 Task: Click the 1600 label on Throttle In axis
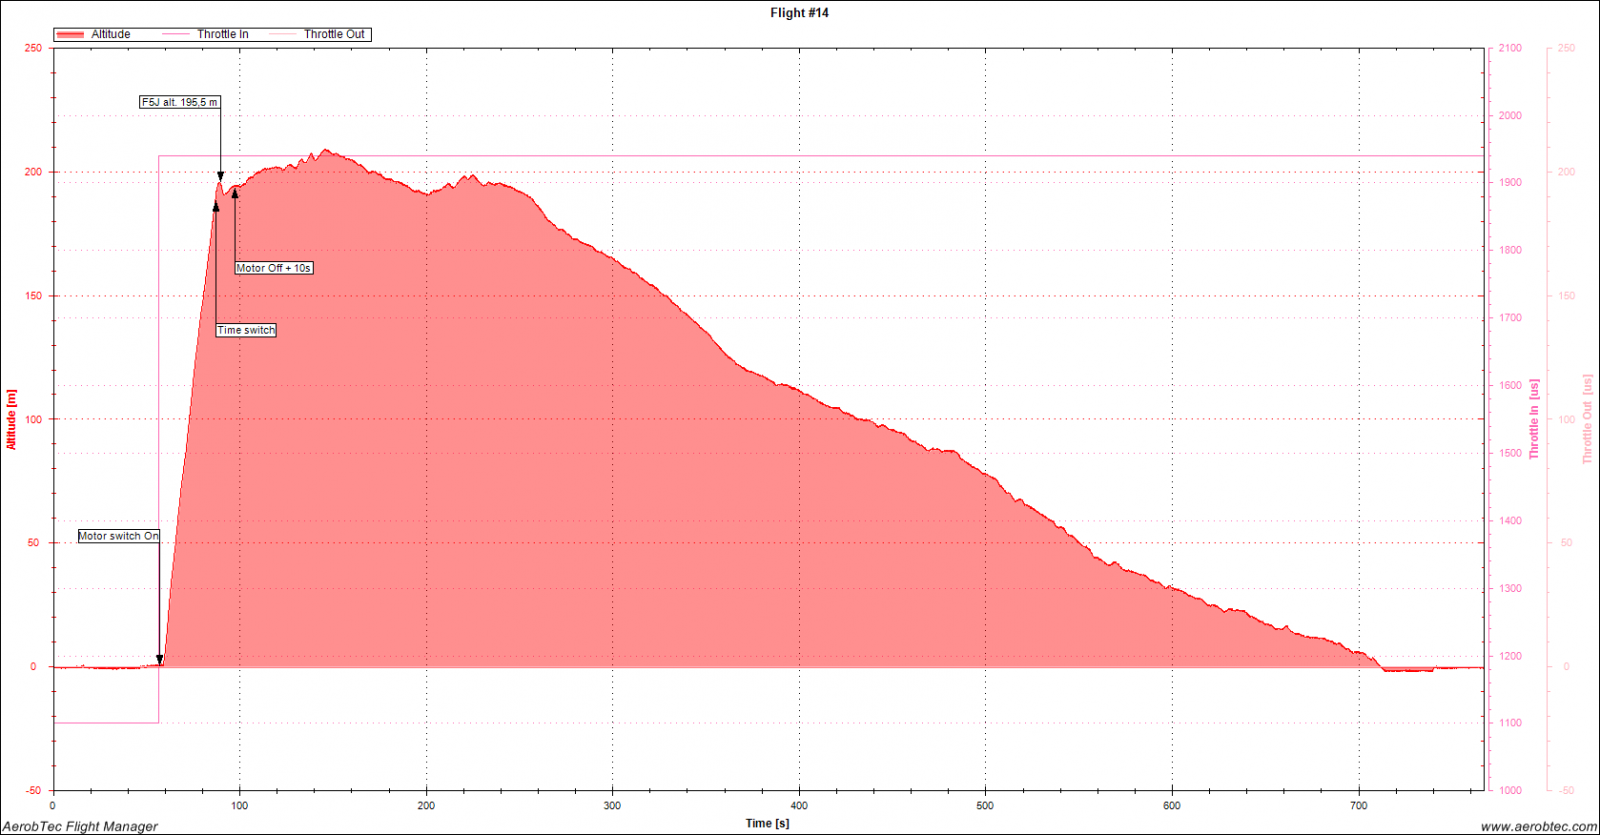(1510, 385)
